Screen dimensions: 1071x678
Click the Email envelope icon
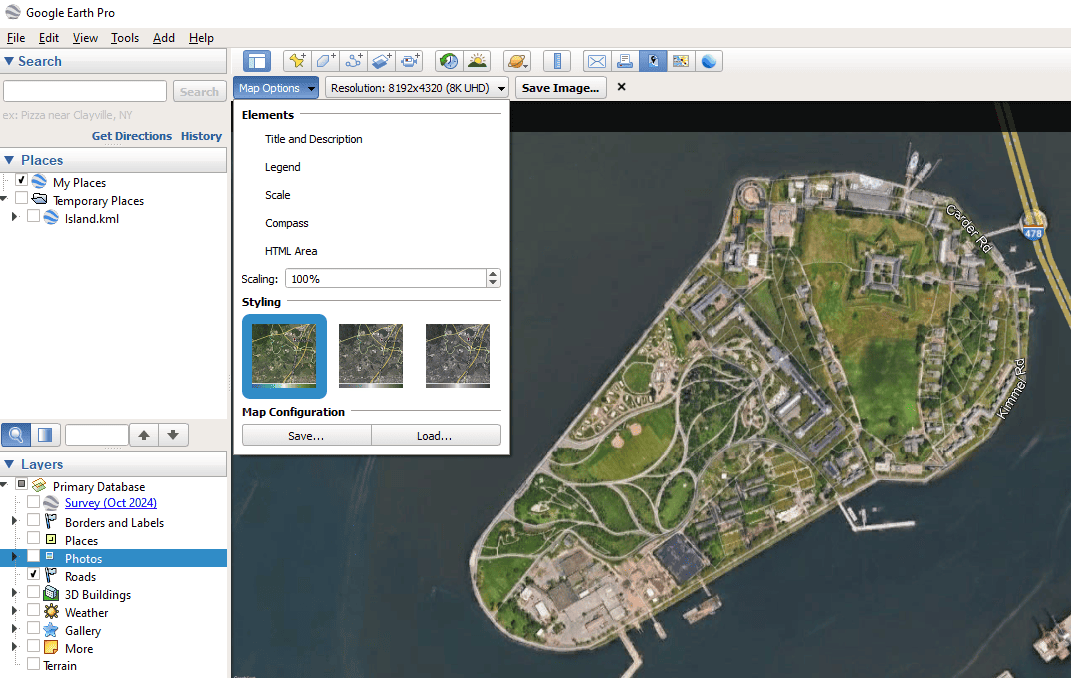[597, 61]
